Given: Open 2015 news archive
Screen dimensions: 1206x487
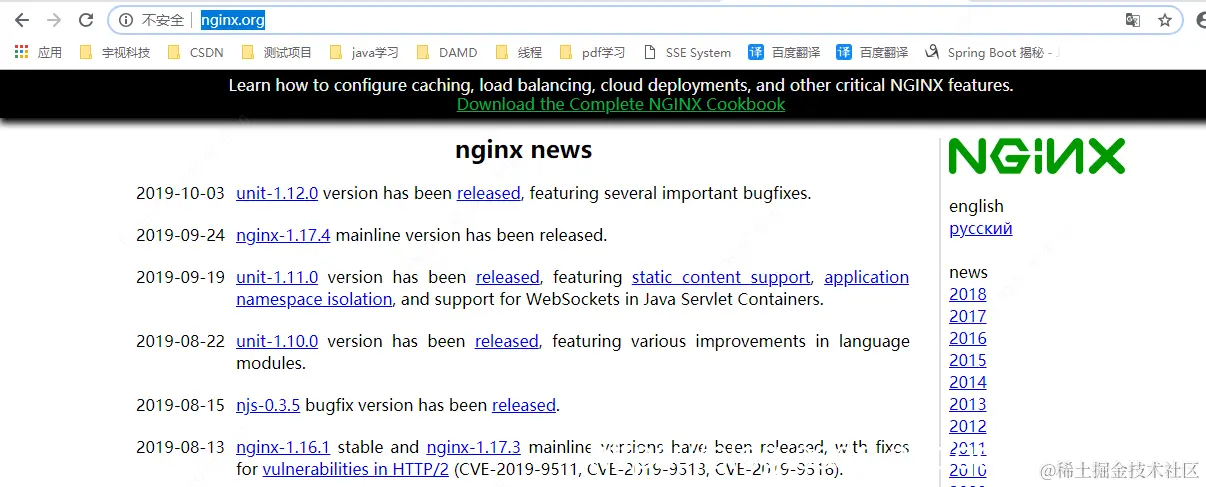Looking at the screenshot, I should [968, 360].
